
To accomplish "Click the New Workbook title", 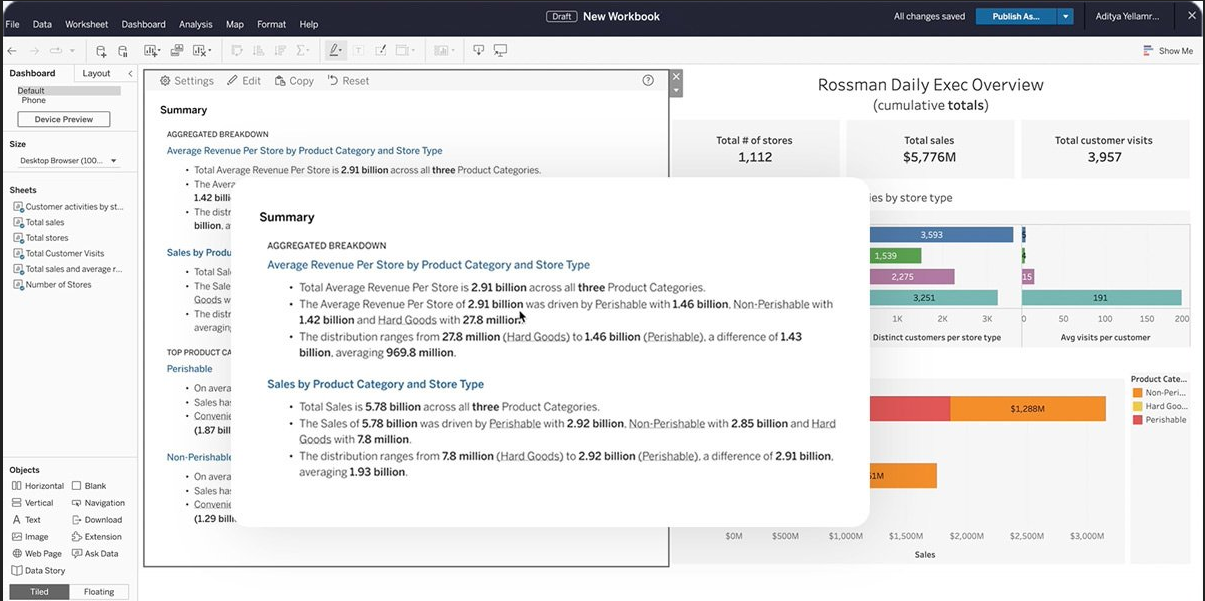I will click(621, 17).
